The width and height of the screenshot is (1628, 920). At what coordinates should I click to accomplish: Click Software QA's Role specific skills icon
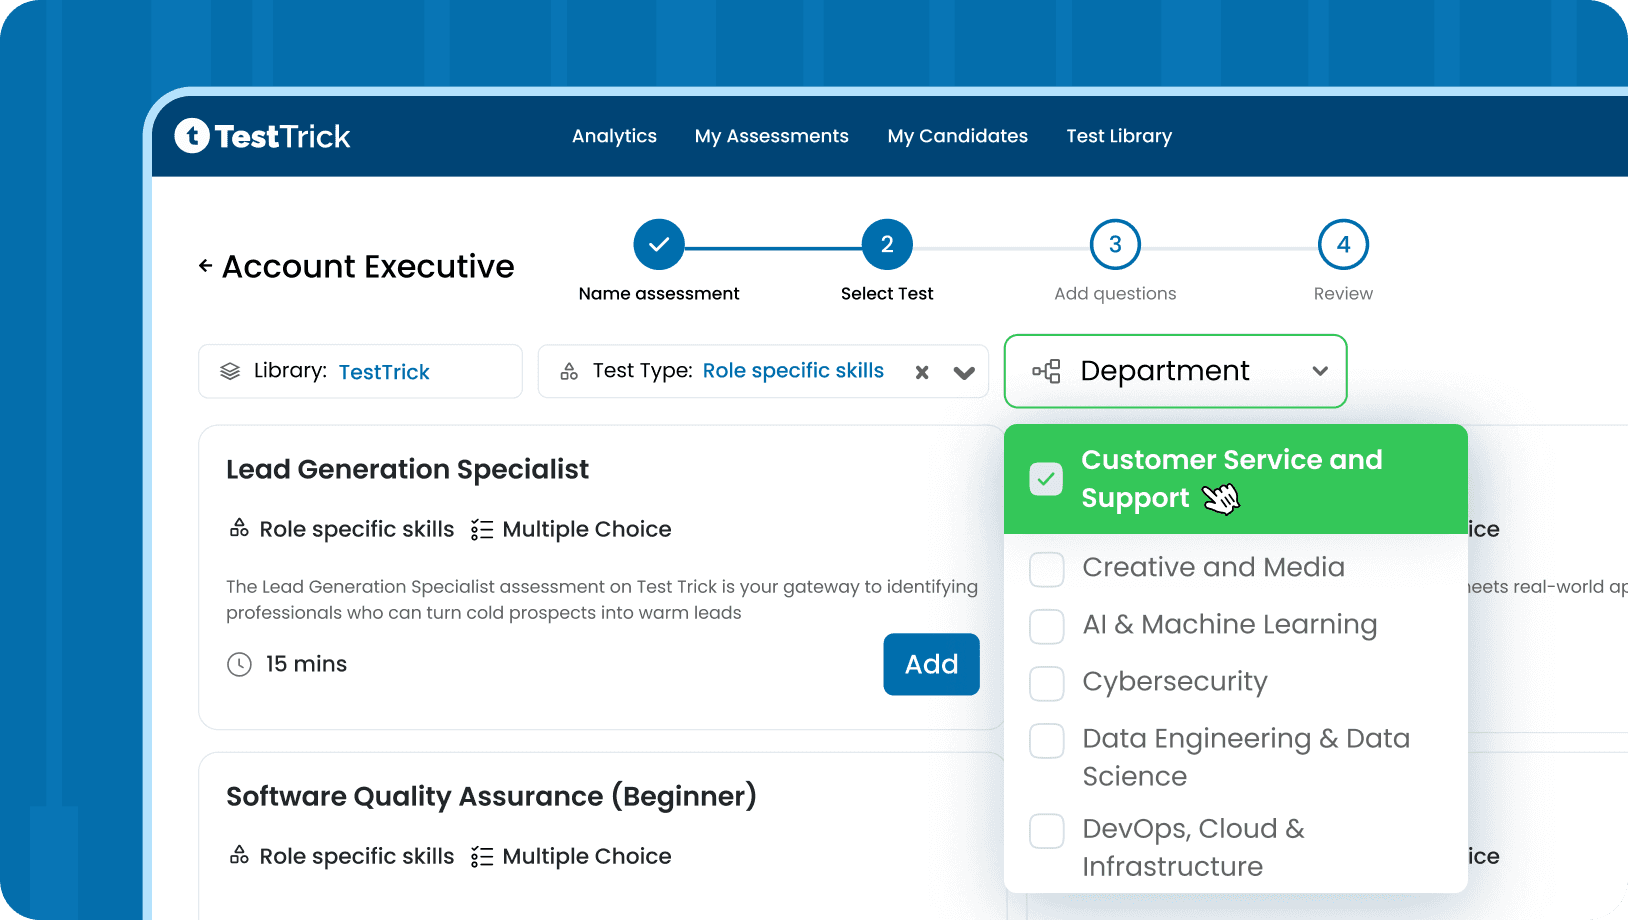pyautogui.click(x=239, y=855)
